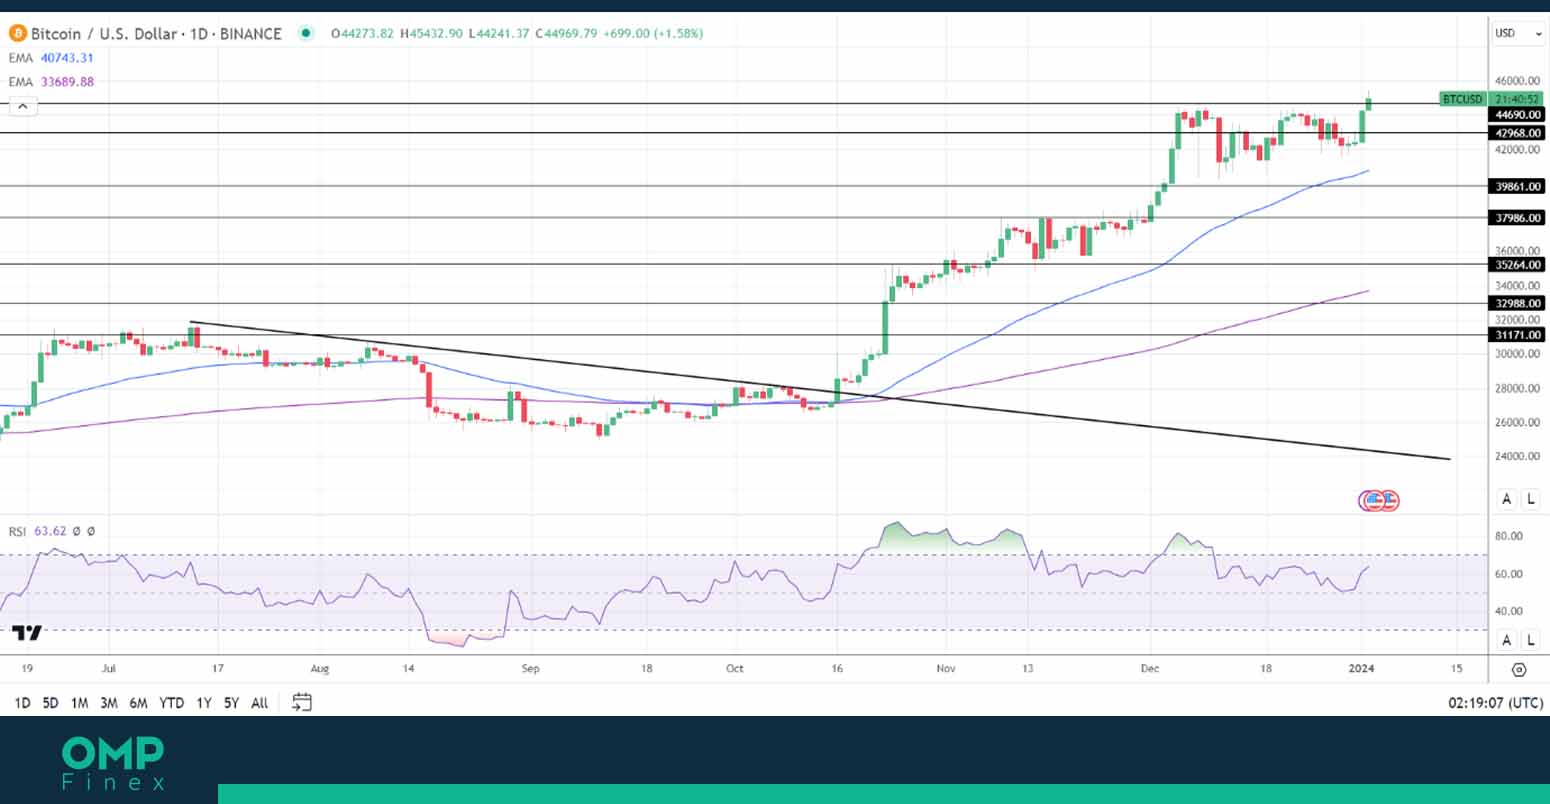1550x804 pixels.
Task: Open the go-to-date calendar icon
Action: (301, 702)
